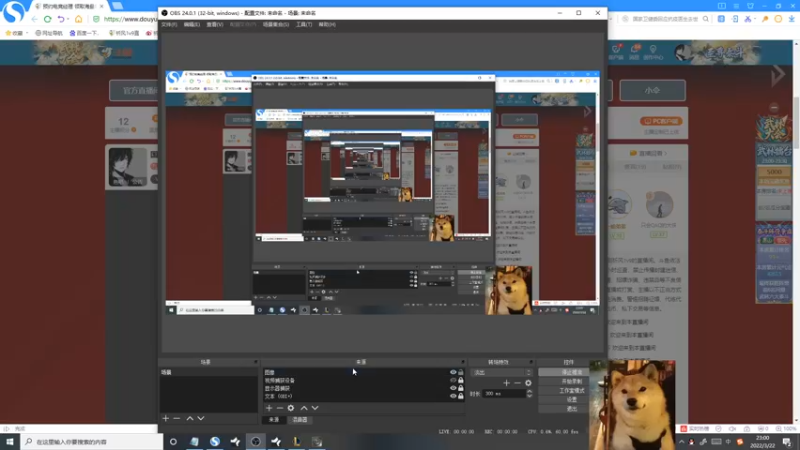Image resolution: width=800 pixels, height=450 pixels.
Task: Open the Scene Transitions dock options corner icon
Action: [x=531, y=362]
